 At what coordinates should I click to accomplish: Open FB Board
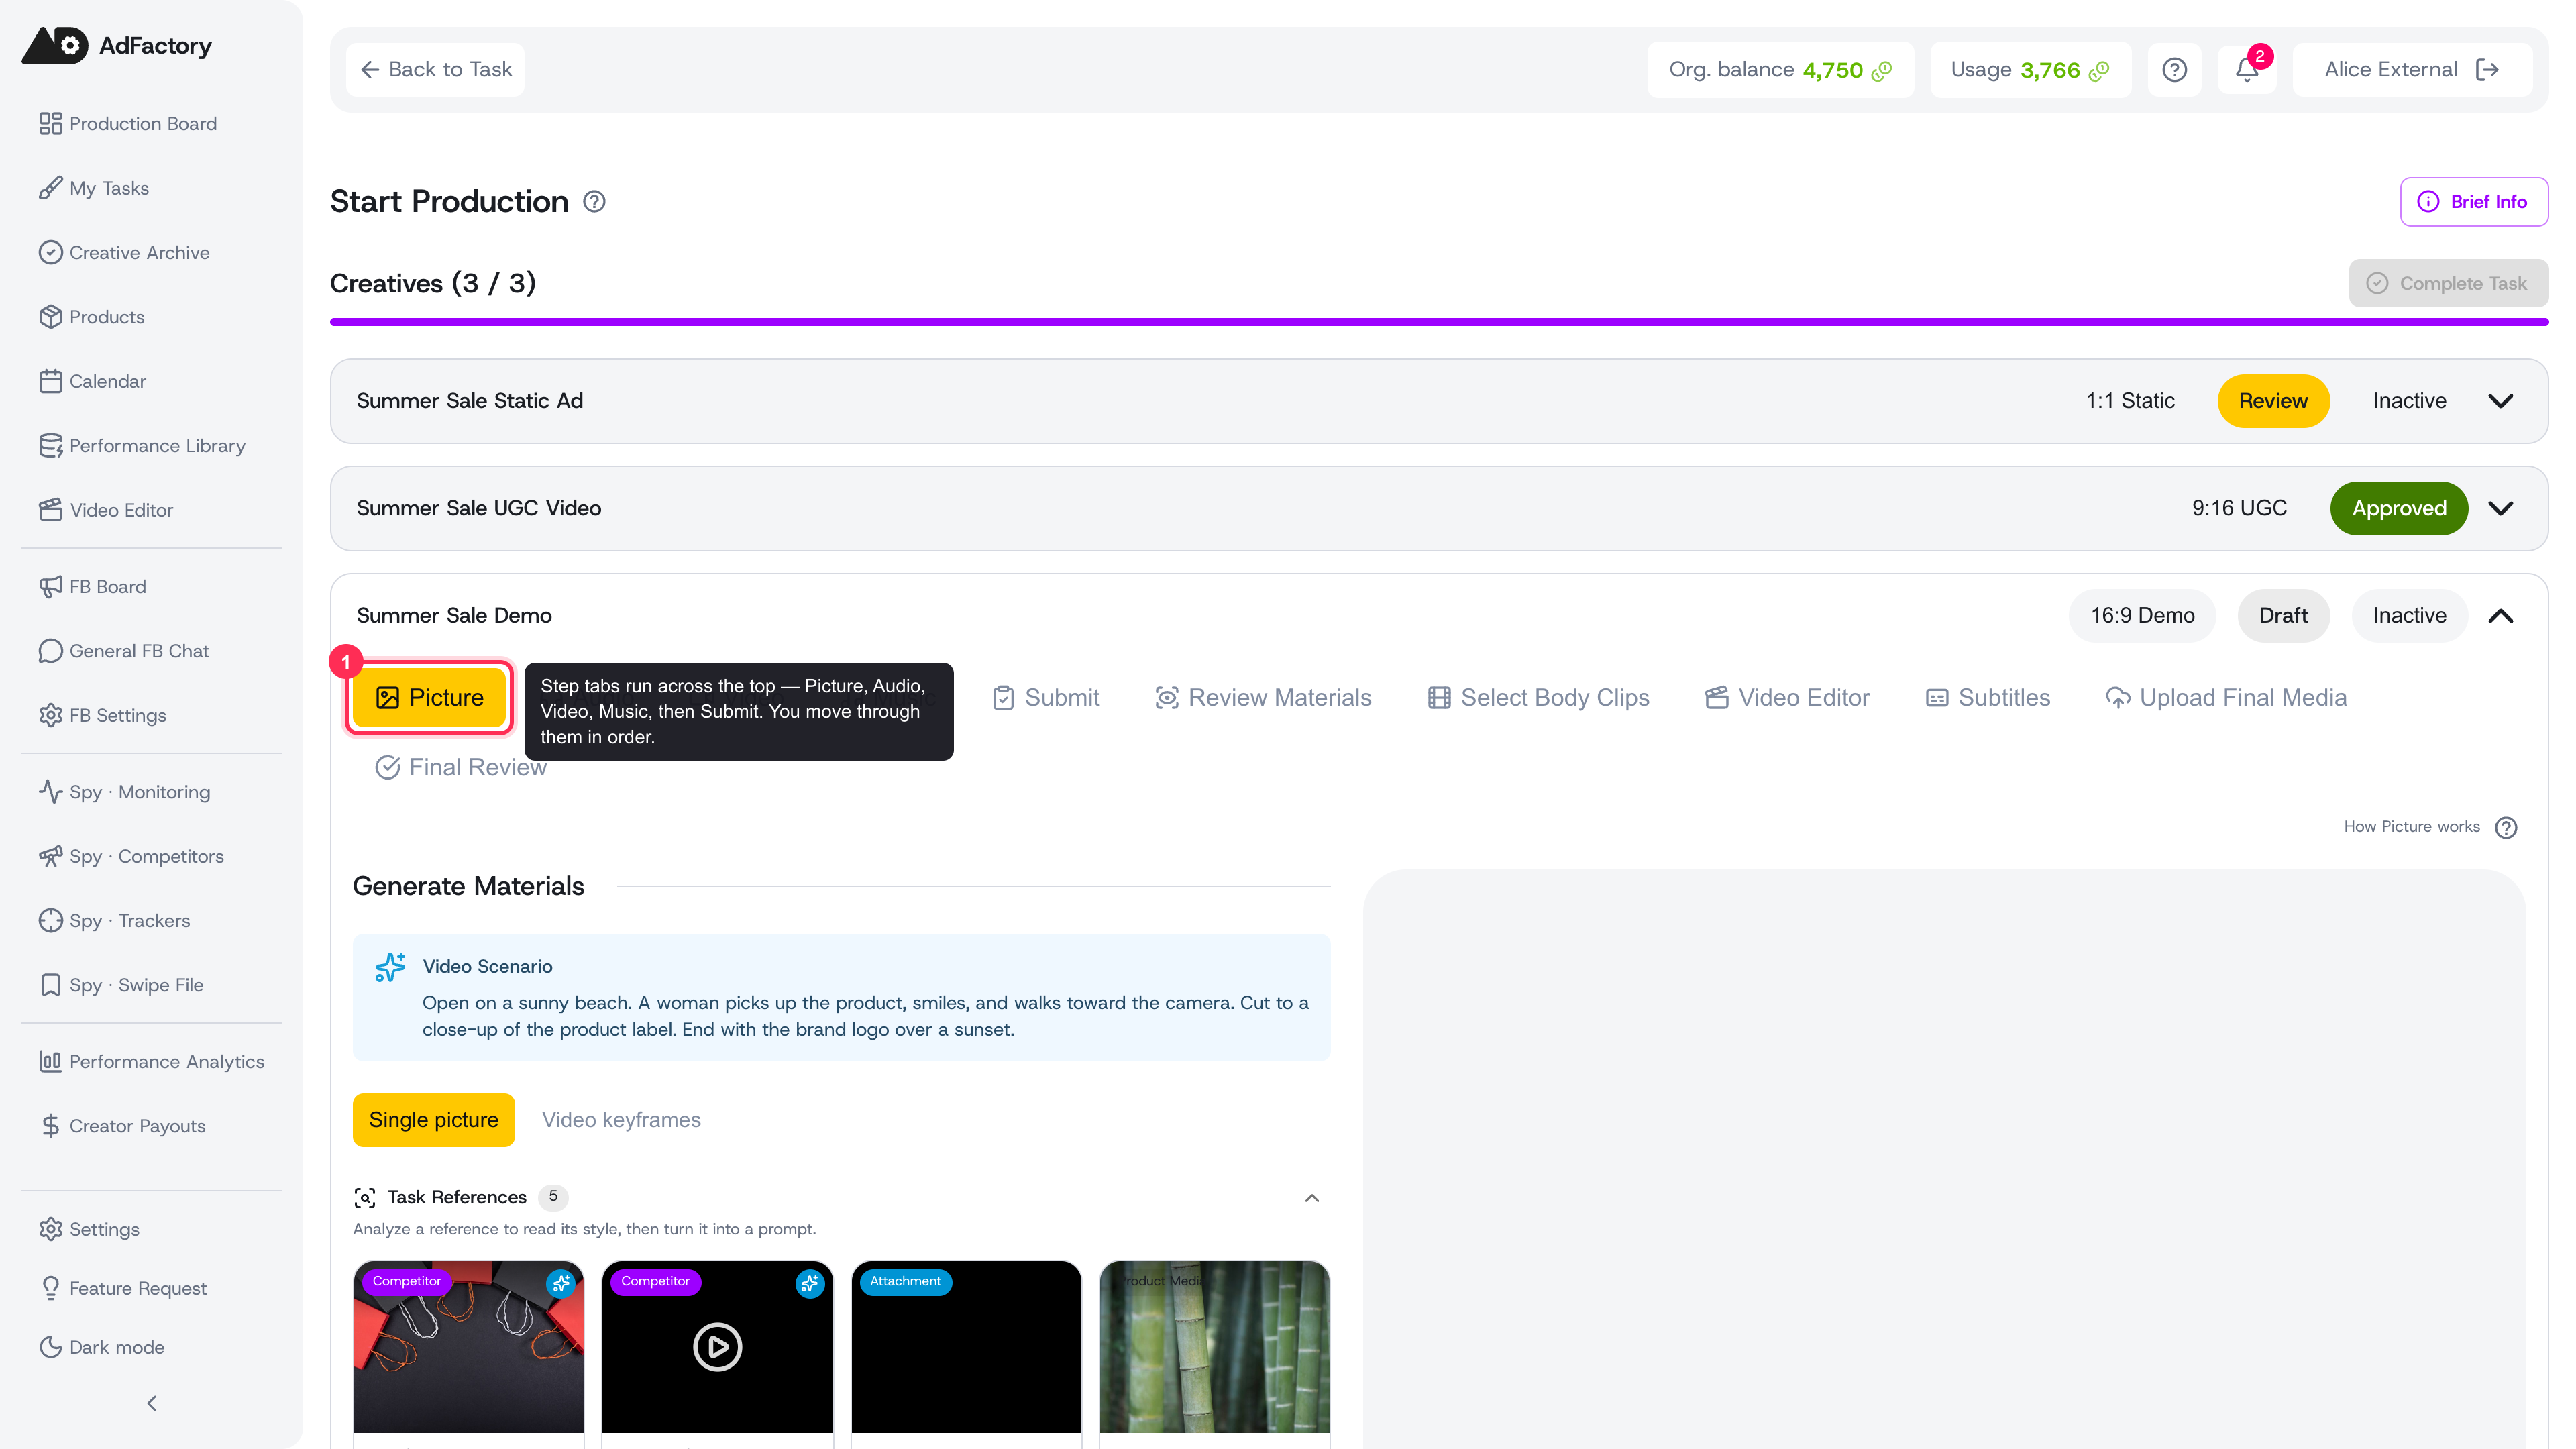point(92,587)
